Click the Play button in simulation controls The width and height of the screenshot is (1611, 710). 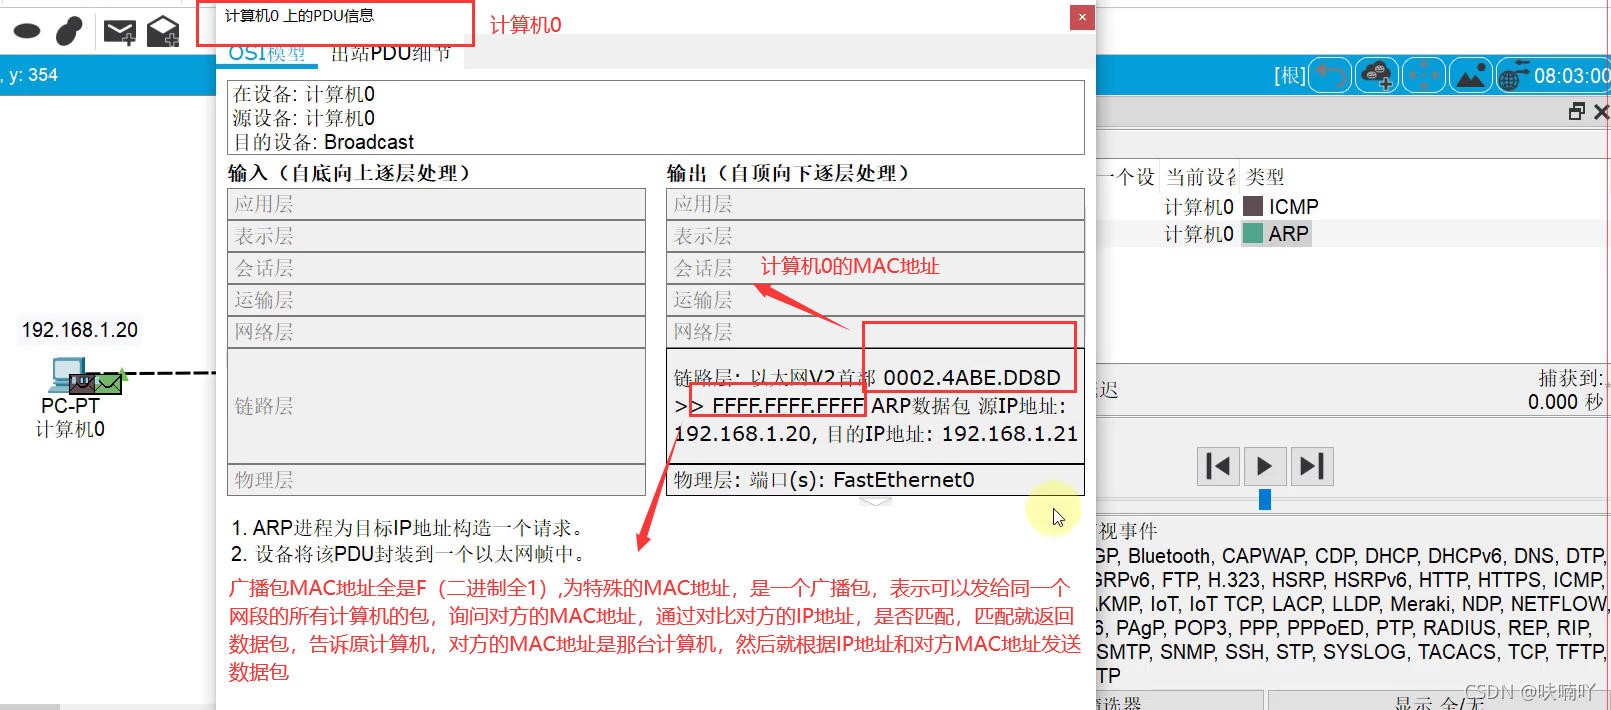point(1264,466)
